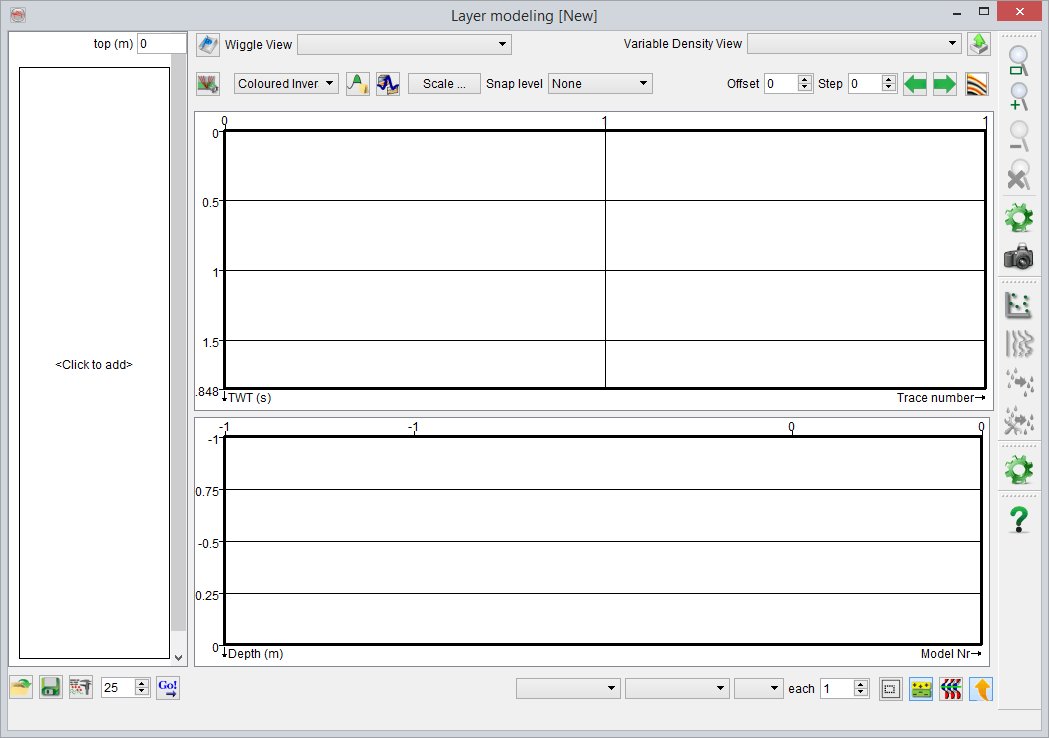
Task: Click the layer panel vertical scrollbar down arrow
Action: 179,658
